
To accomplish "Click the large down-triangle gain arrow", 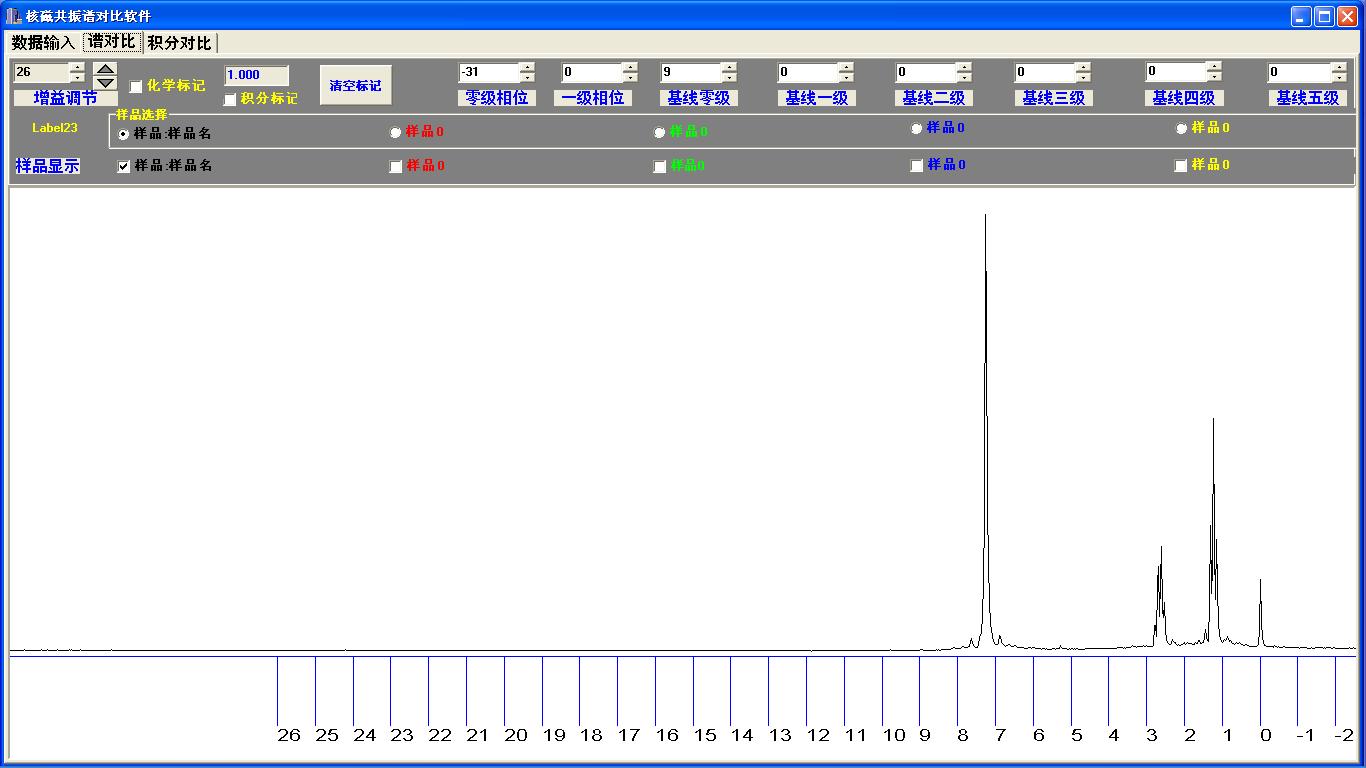I will (105, 82).
